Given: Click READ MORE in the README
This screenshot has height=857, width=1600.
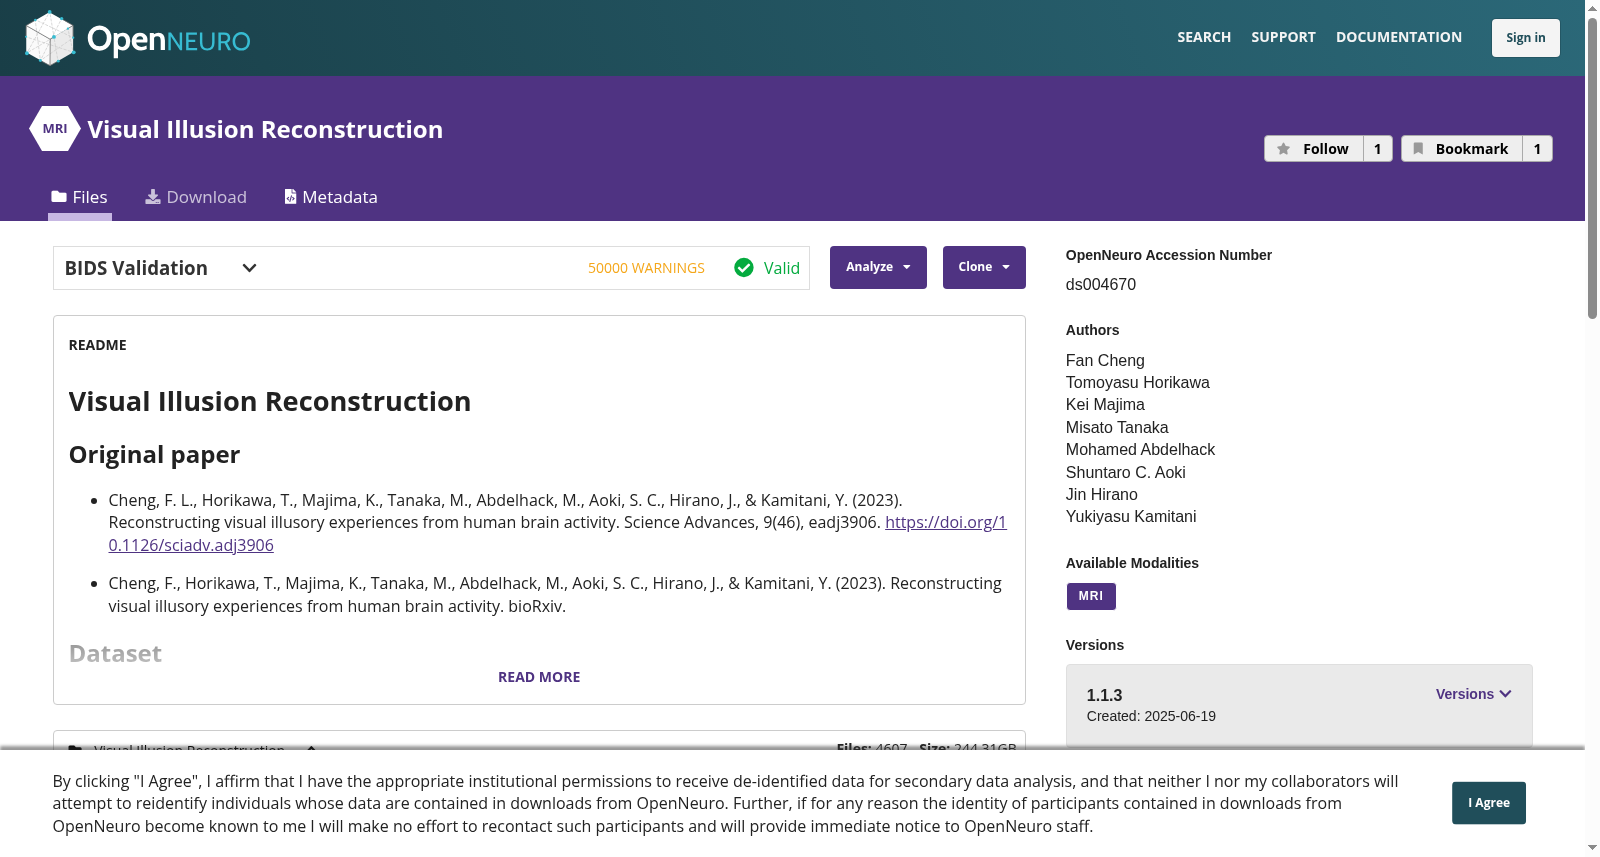Looking at the screenshot, I should click(539, 677).
